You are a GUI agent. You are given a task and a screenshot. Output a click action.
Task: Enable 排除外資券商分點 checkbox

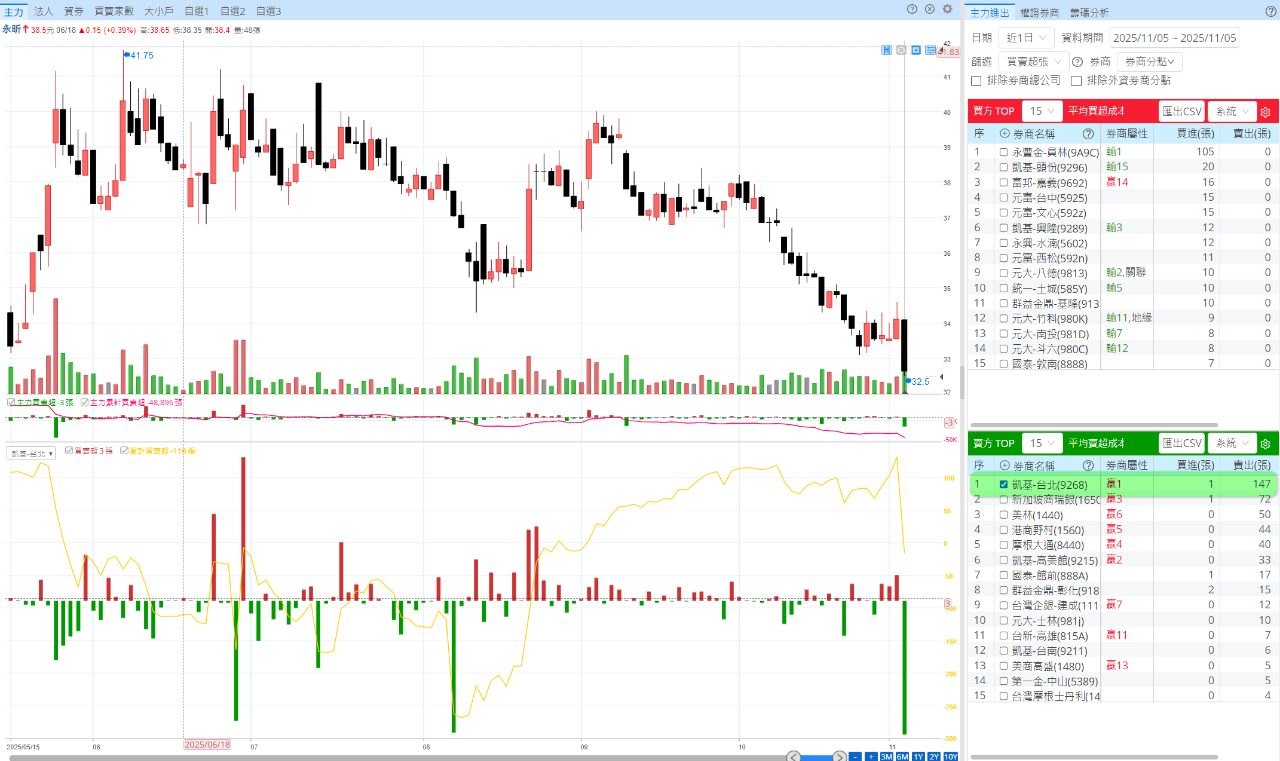(1077, 80)
